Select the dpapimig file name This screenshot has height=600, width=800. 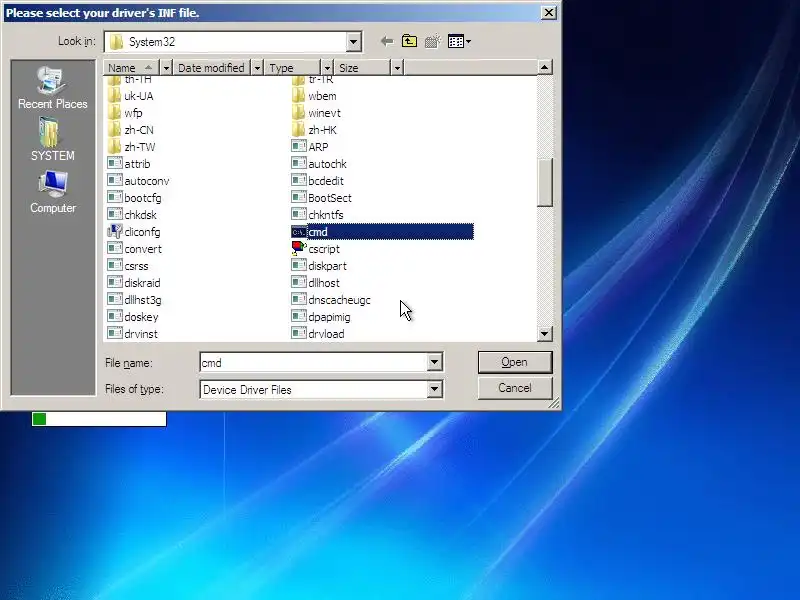[330, 317]
